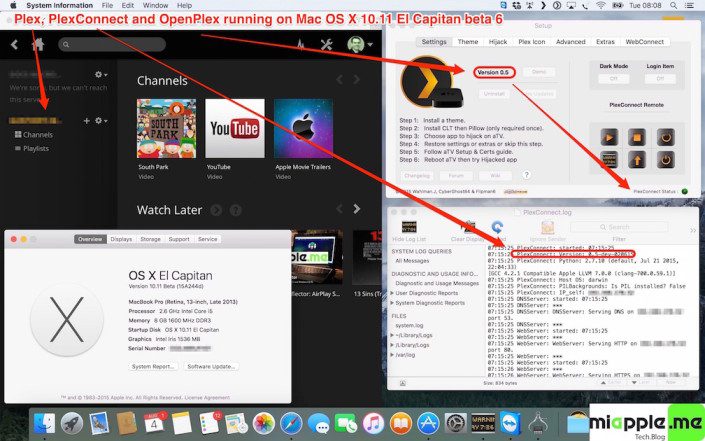This screenshot has height=441, width=705.
Task: Click the Plex search field
Action: click(x=112, y=45)
